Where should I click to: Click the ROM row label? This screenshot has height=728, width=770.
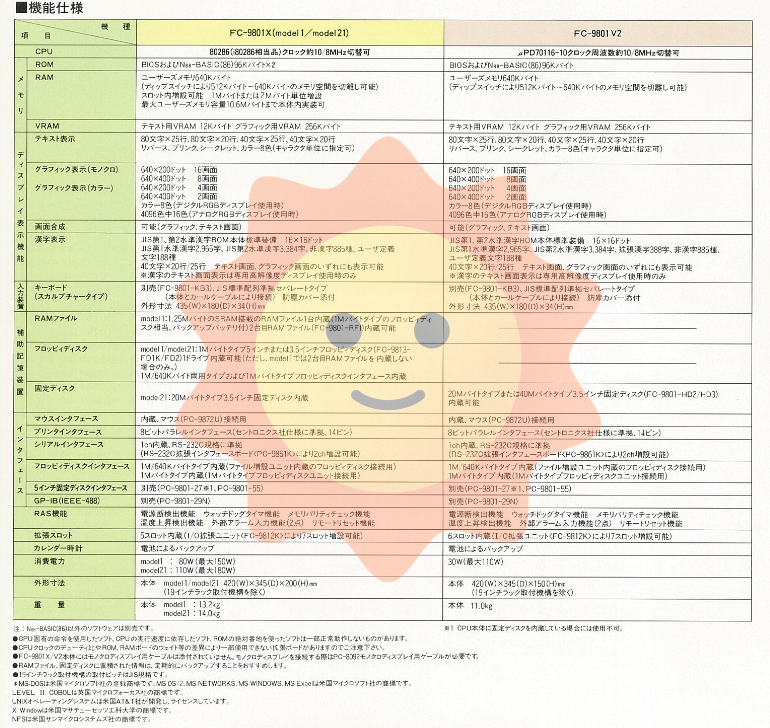[44, 63]
